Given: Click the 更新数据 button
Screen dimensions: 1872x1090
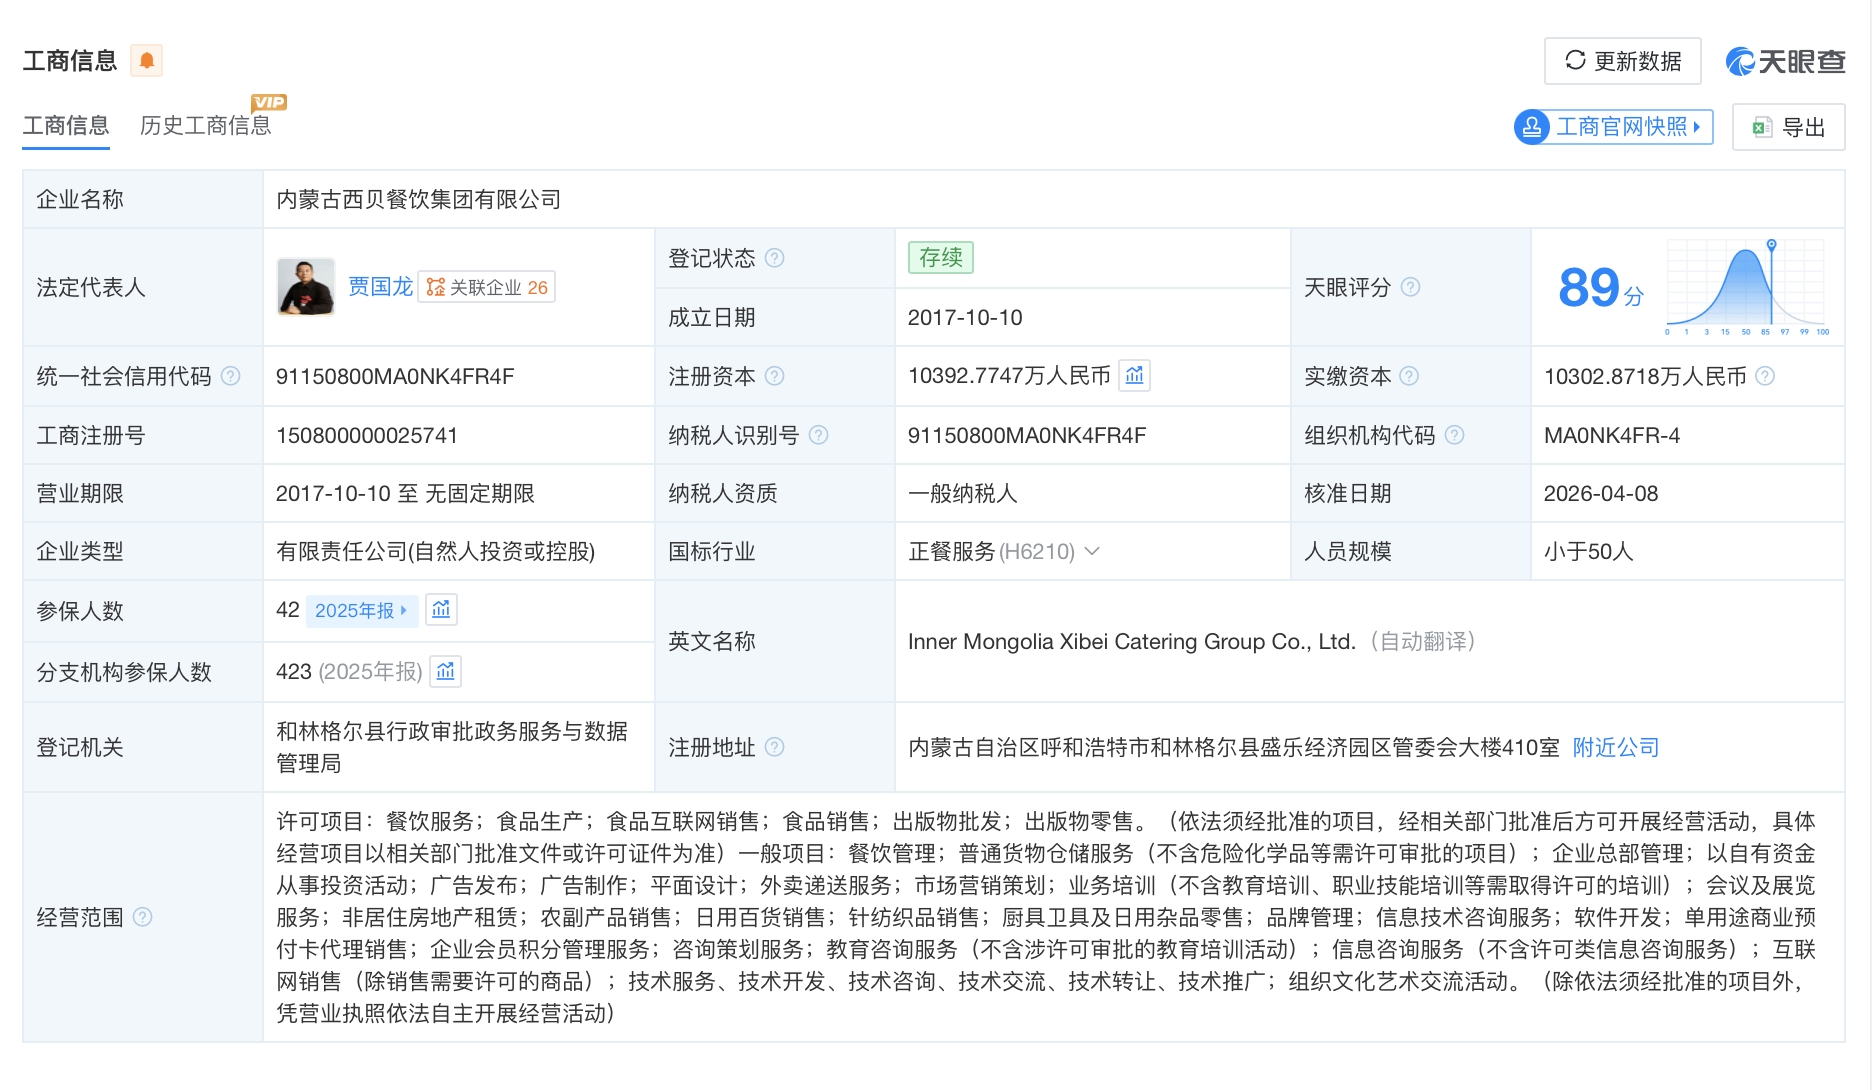Looking at the screenshot, I should click(x=1623, y=61).
